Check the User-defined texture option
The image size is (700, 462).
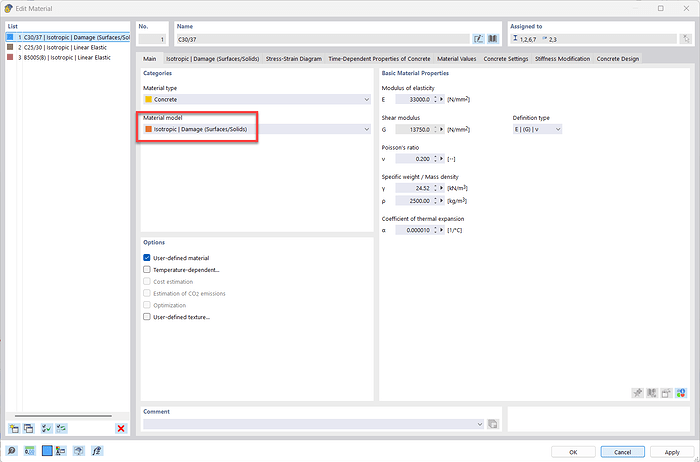(x=147, y=317)
